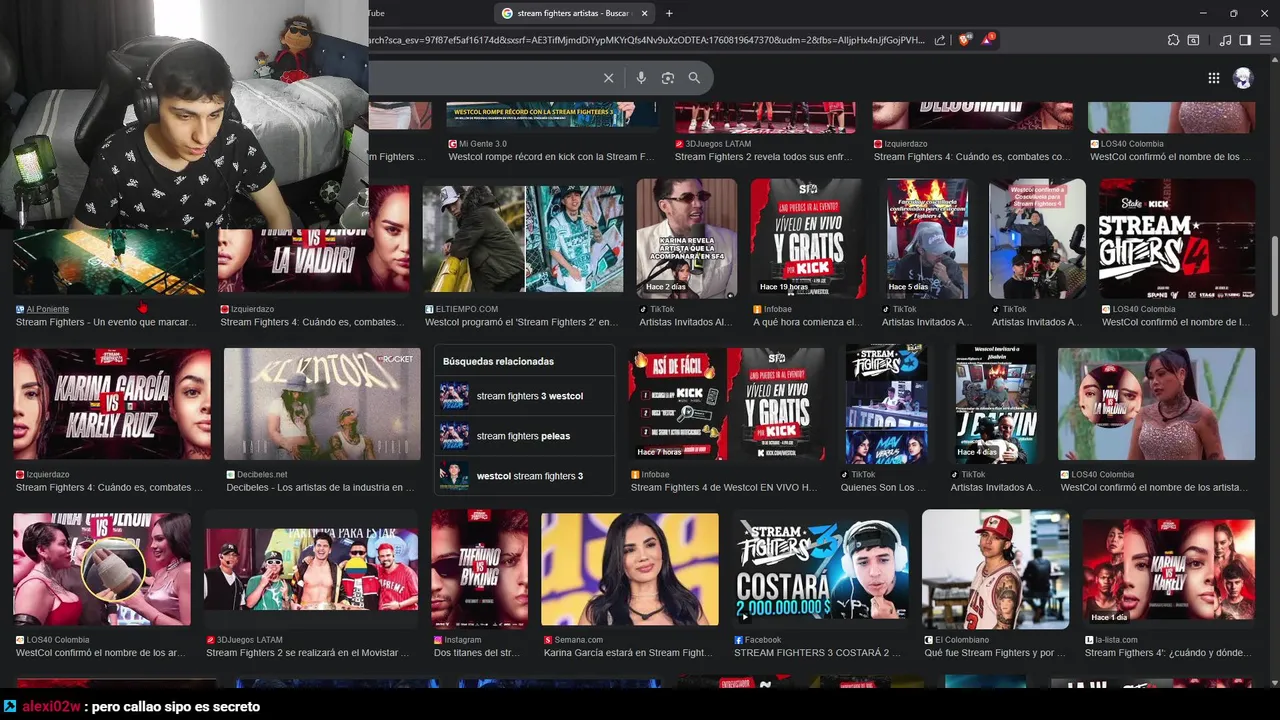Open the Stream Fighters 4 Kick logo thumbnail
Image resolution: width=1280 pixels, height=720 pixels.
click(x=1176, y=239)
